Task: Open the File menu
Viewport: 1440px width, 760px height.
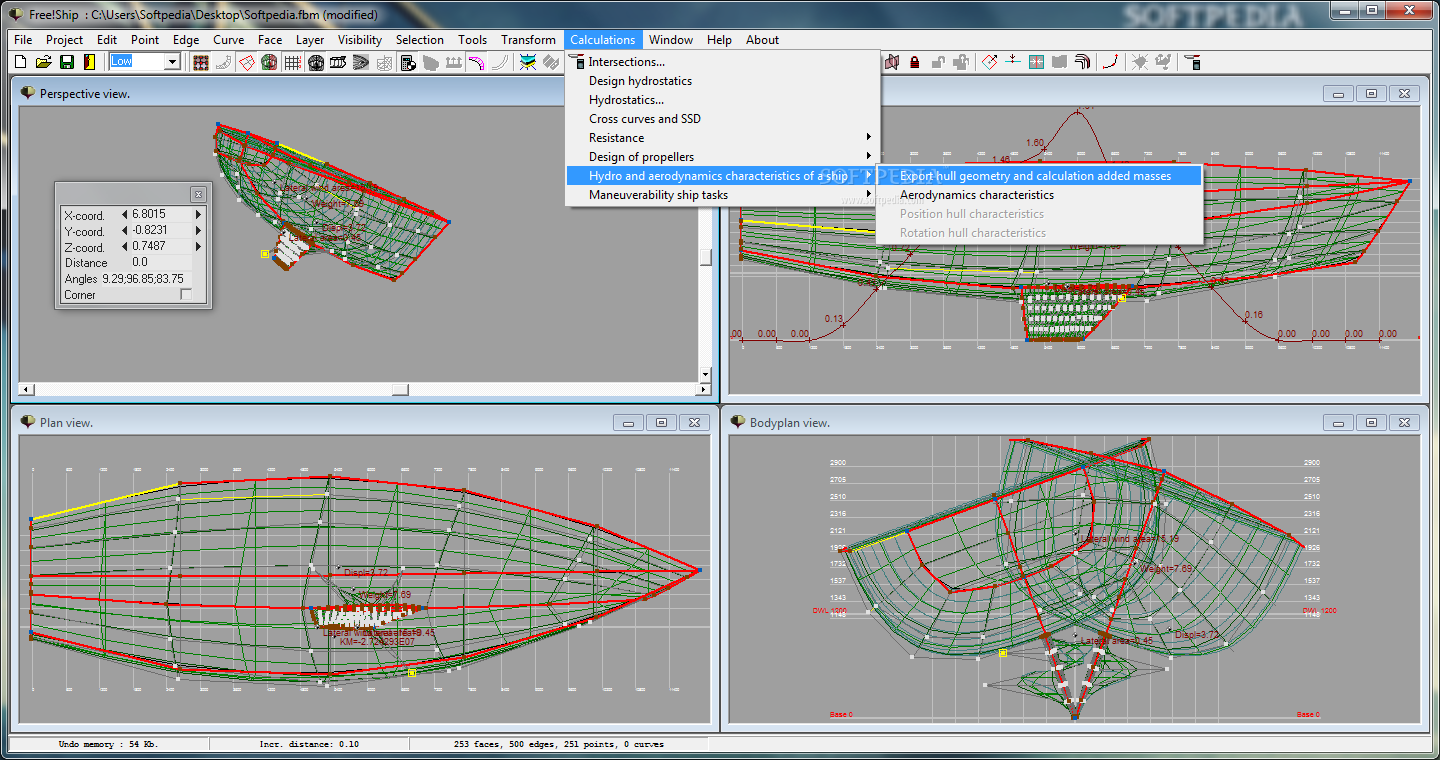Action: (23, 40)
